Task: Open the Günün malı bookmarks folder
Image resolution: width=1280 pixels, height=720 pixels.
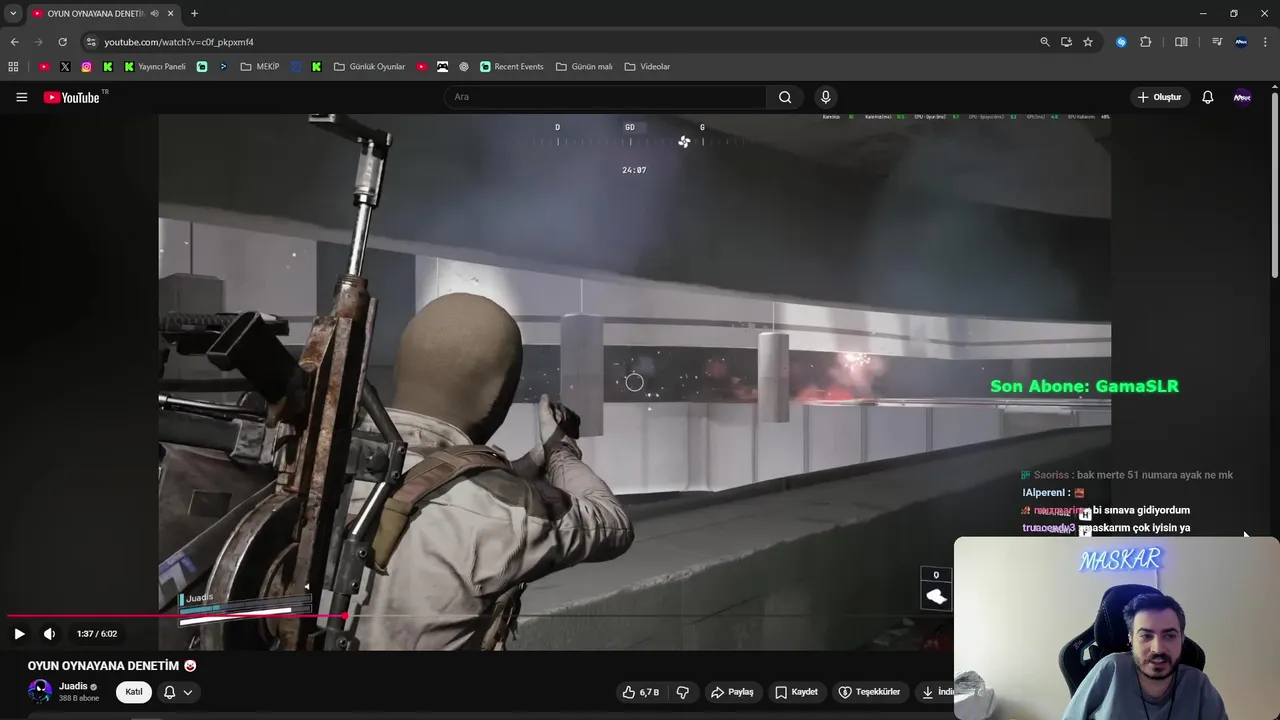Action: click(x=584, y=67)
